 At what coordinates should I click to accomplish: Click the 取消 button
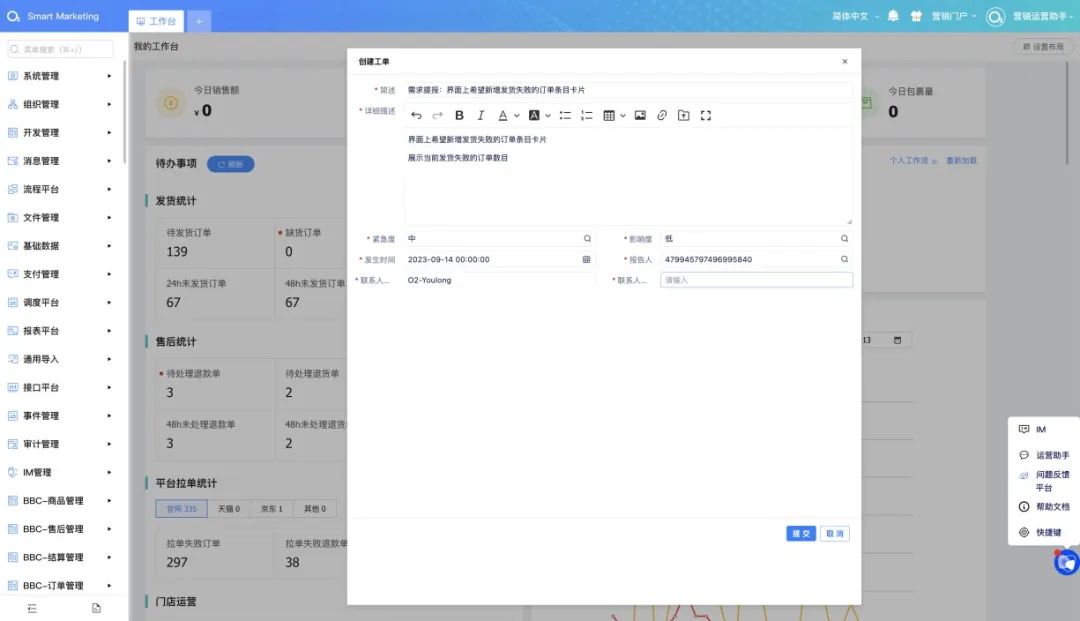(834, 534)
